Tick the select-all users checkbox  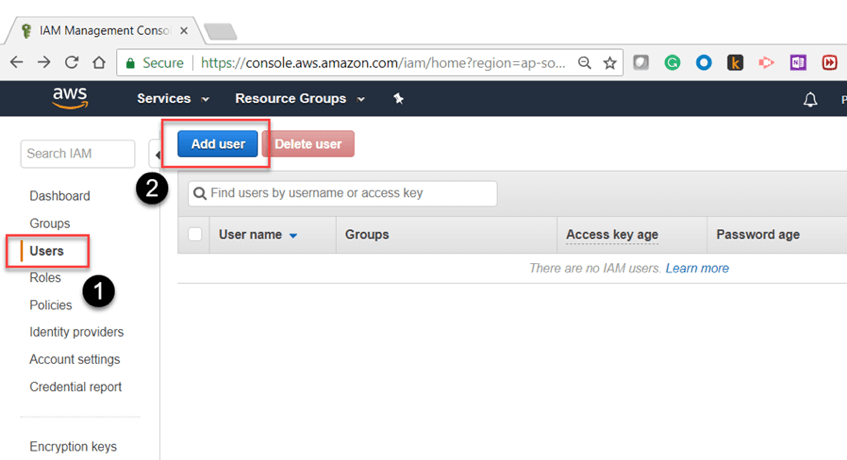tap(195, 234)
